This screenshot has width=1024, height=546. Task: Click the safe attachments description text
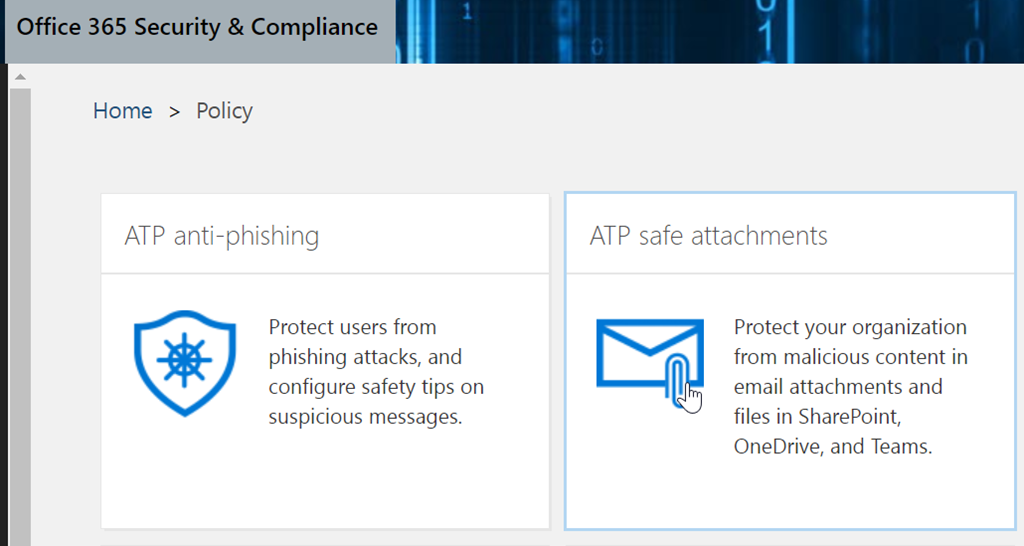tap(850, 386)
